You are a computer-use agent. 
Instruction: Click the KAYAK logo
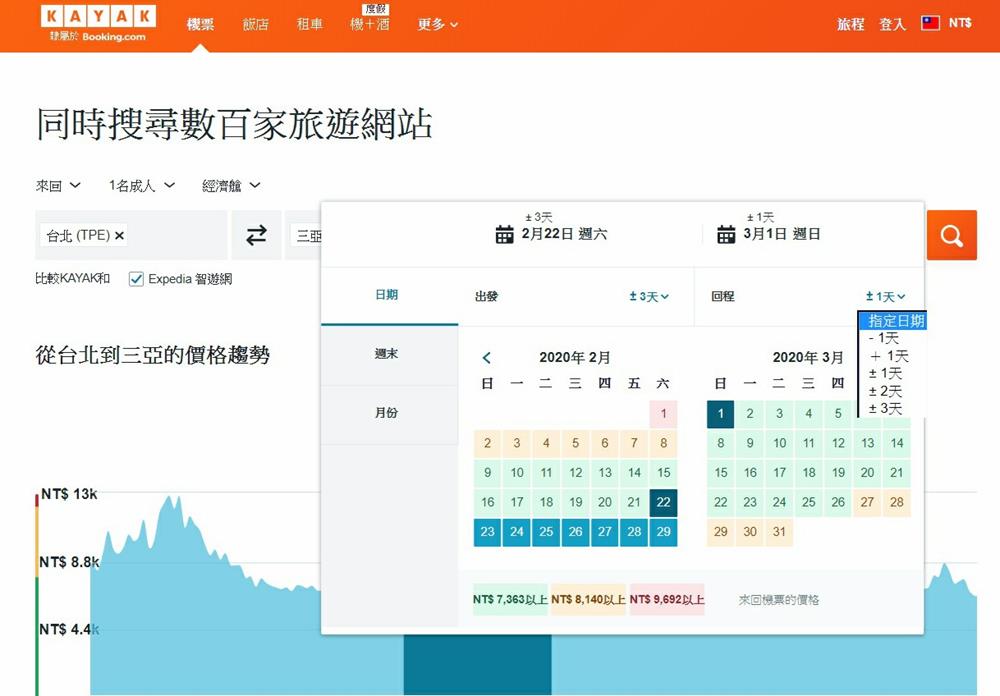click(98, 17)
